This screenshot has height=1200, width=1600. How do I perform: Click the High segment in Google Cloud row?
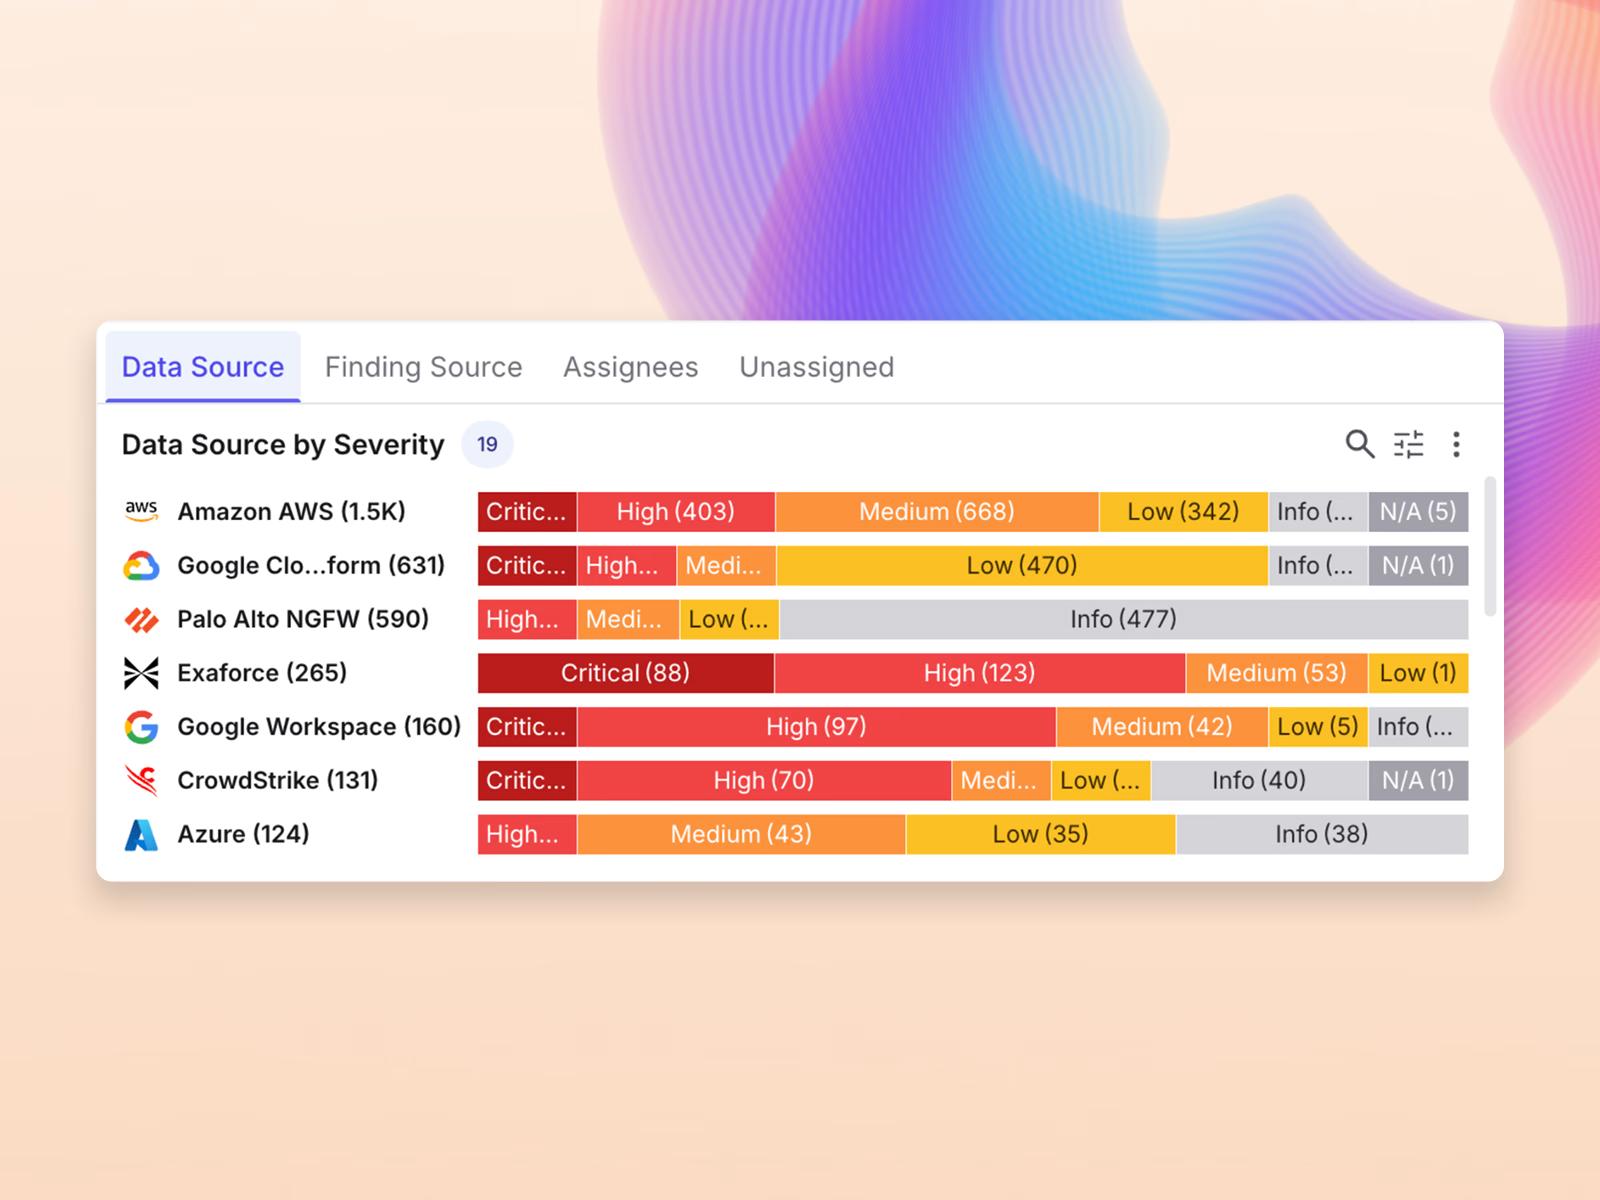(627, 565)
